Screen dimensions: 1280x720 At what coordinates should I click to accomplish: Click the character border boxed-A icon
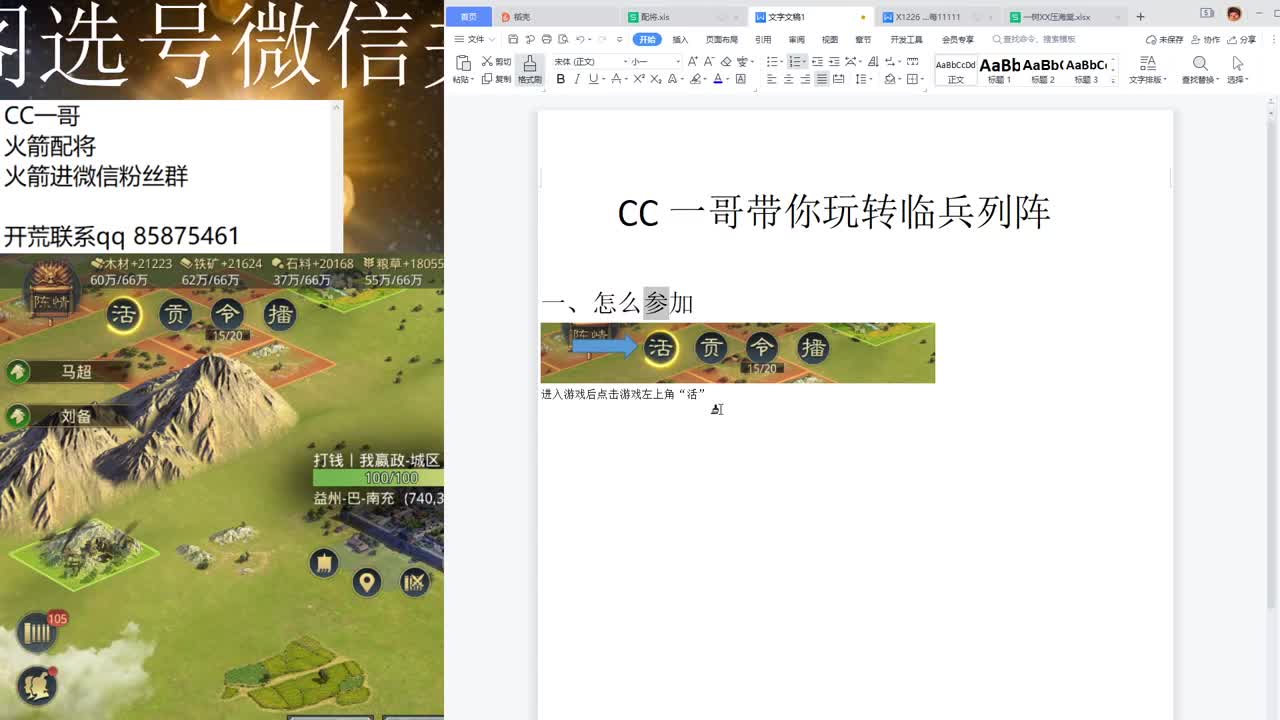click(740, 79)
